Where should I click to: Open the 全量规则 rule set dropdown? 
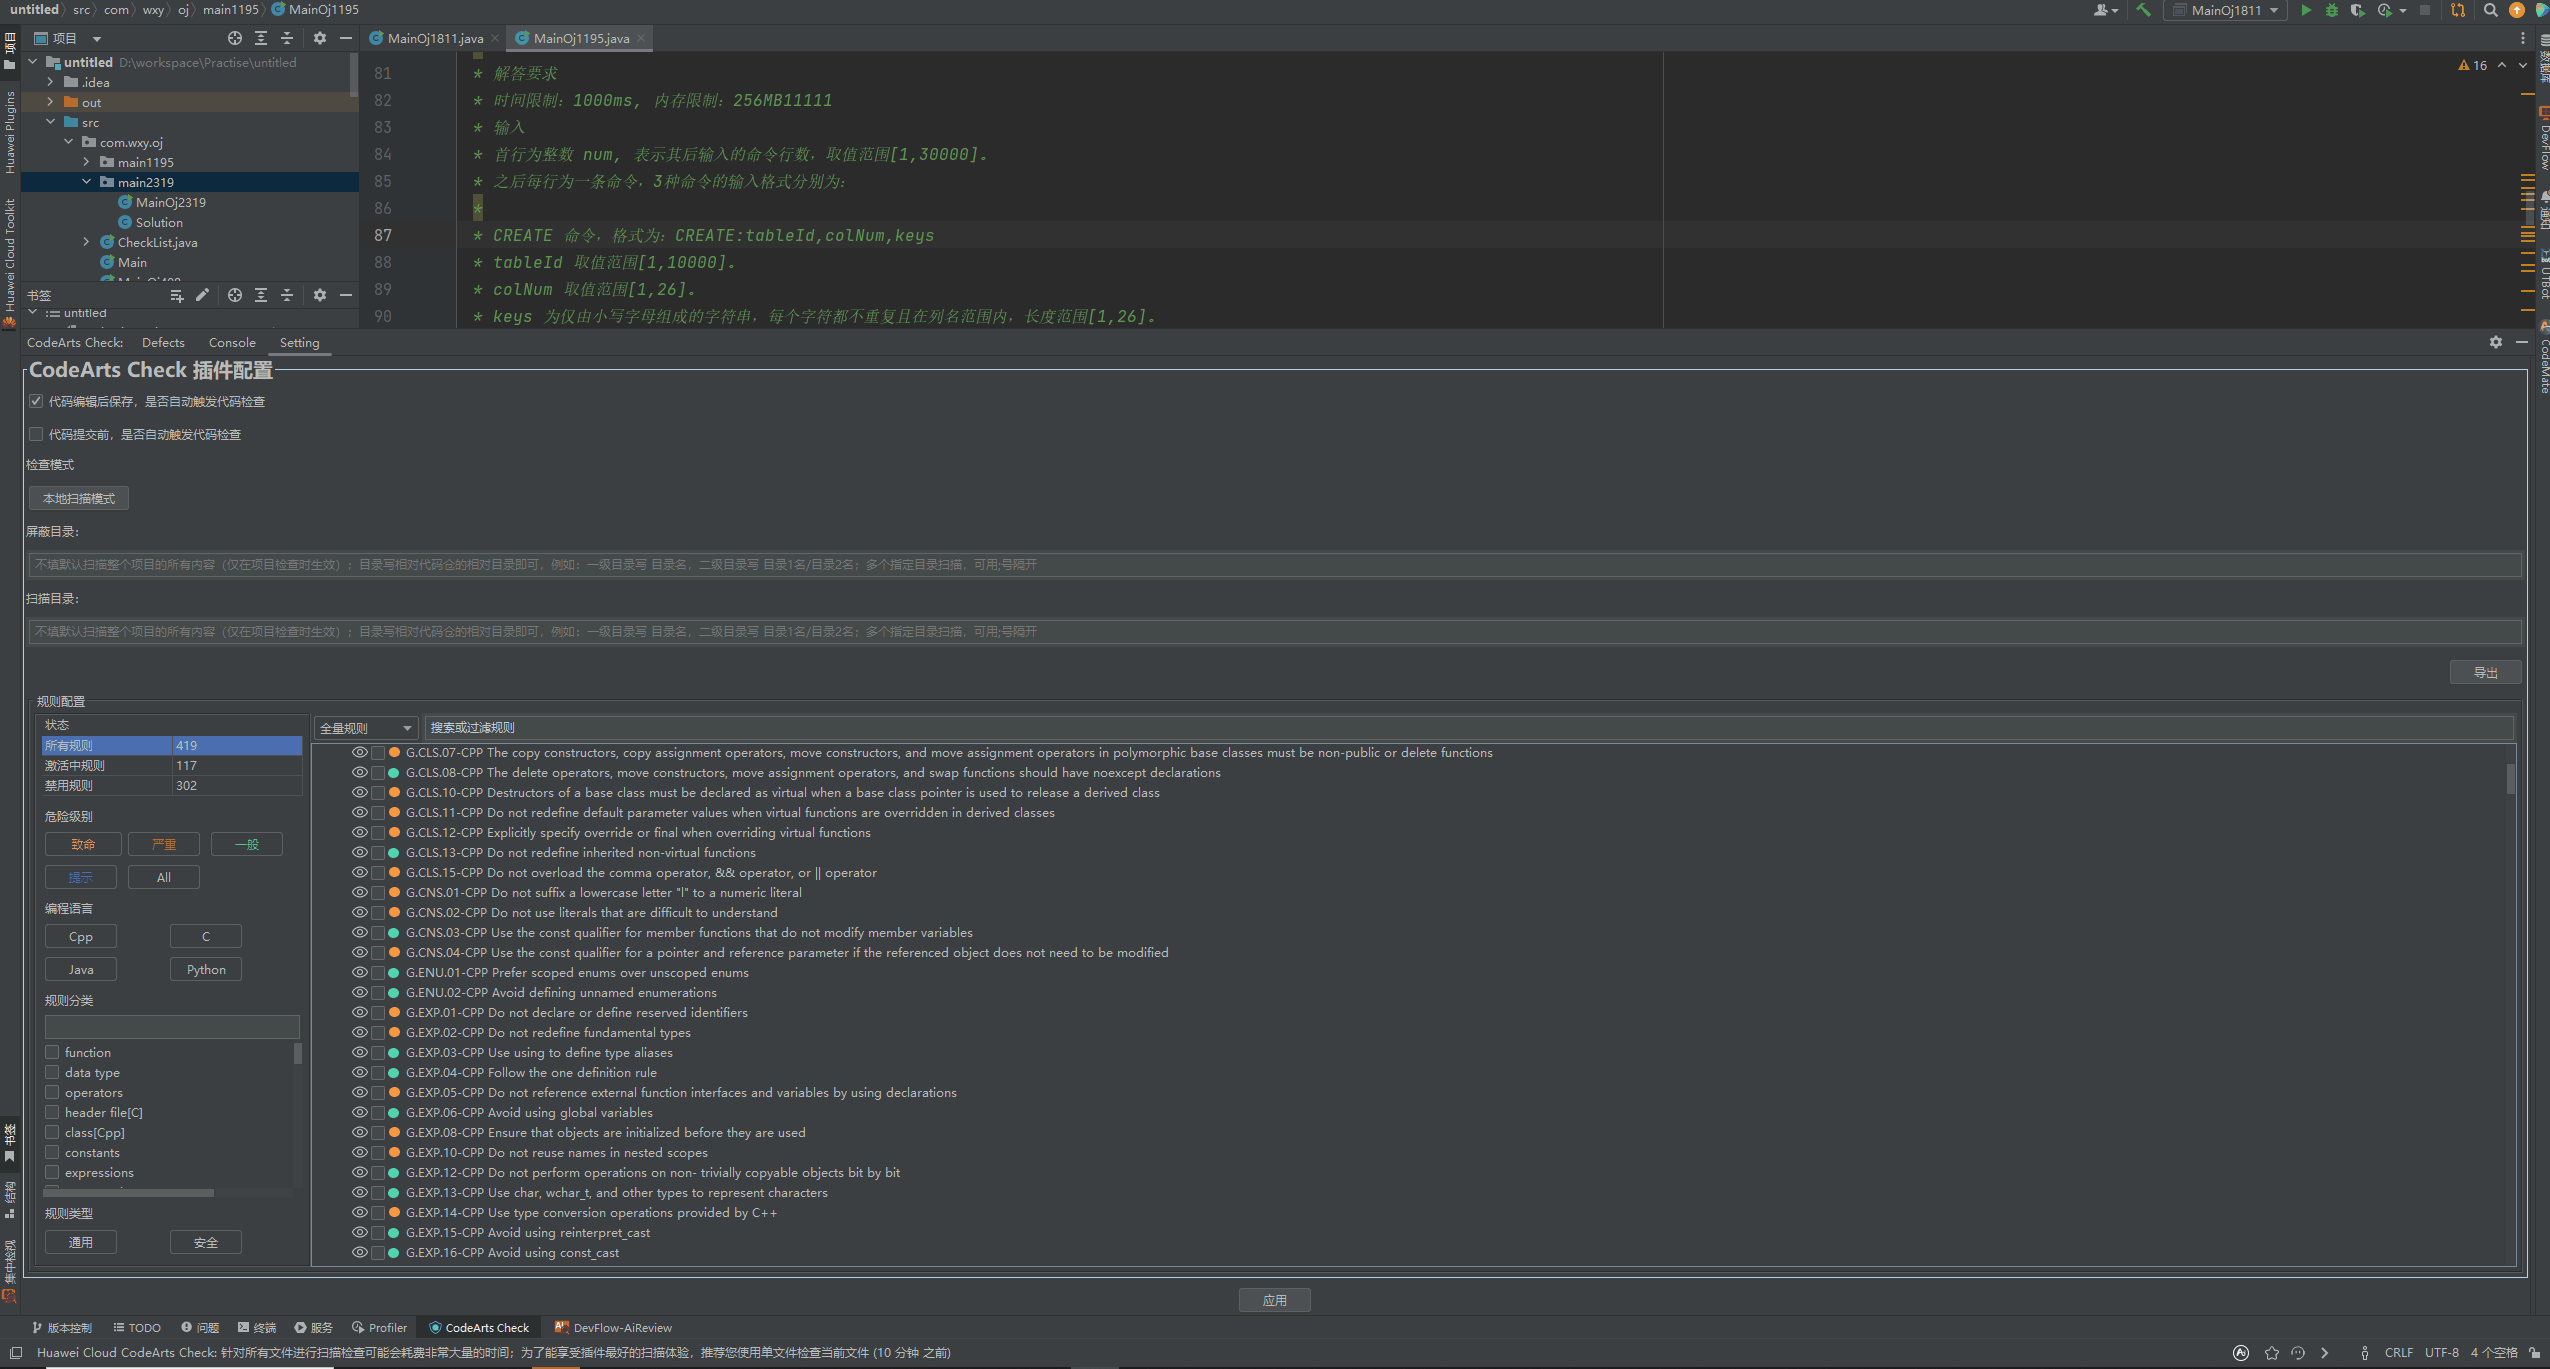365,728
